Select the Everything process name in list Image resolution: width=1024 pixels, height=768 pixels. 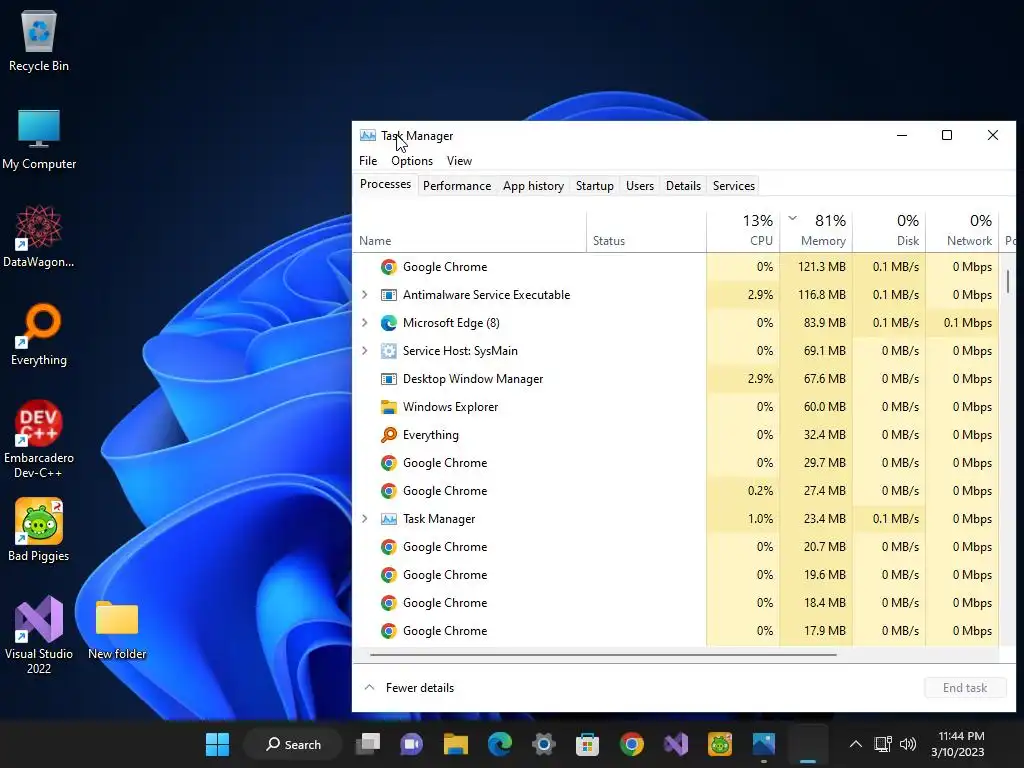[430, 435]
